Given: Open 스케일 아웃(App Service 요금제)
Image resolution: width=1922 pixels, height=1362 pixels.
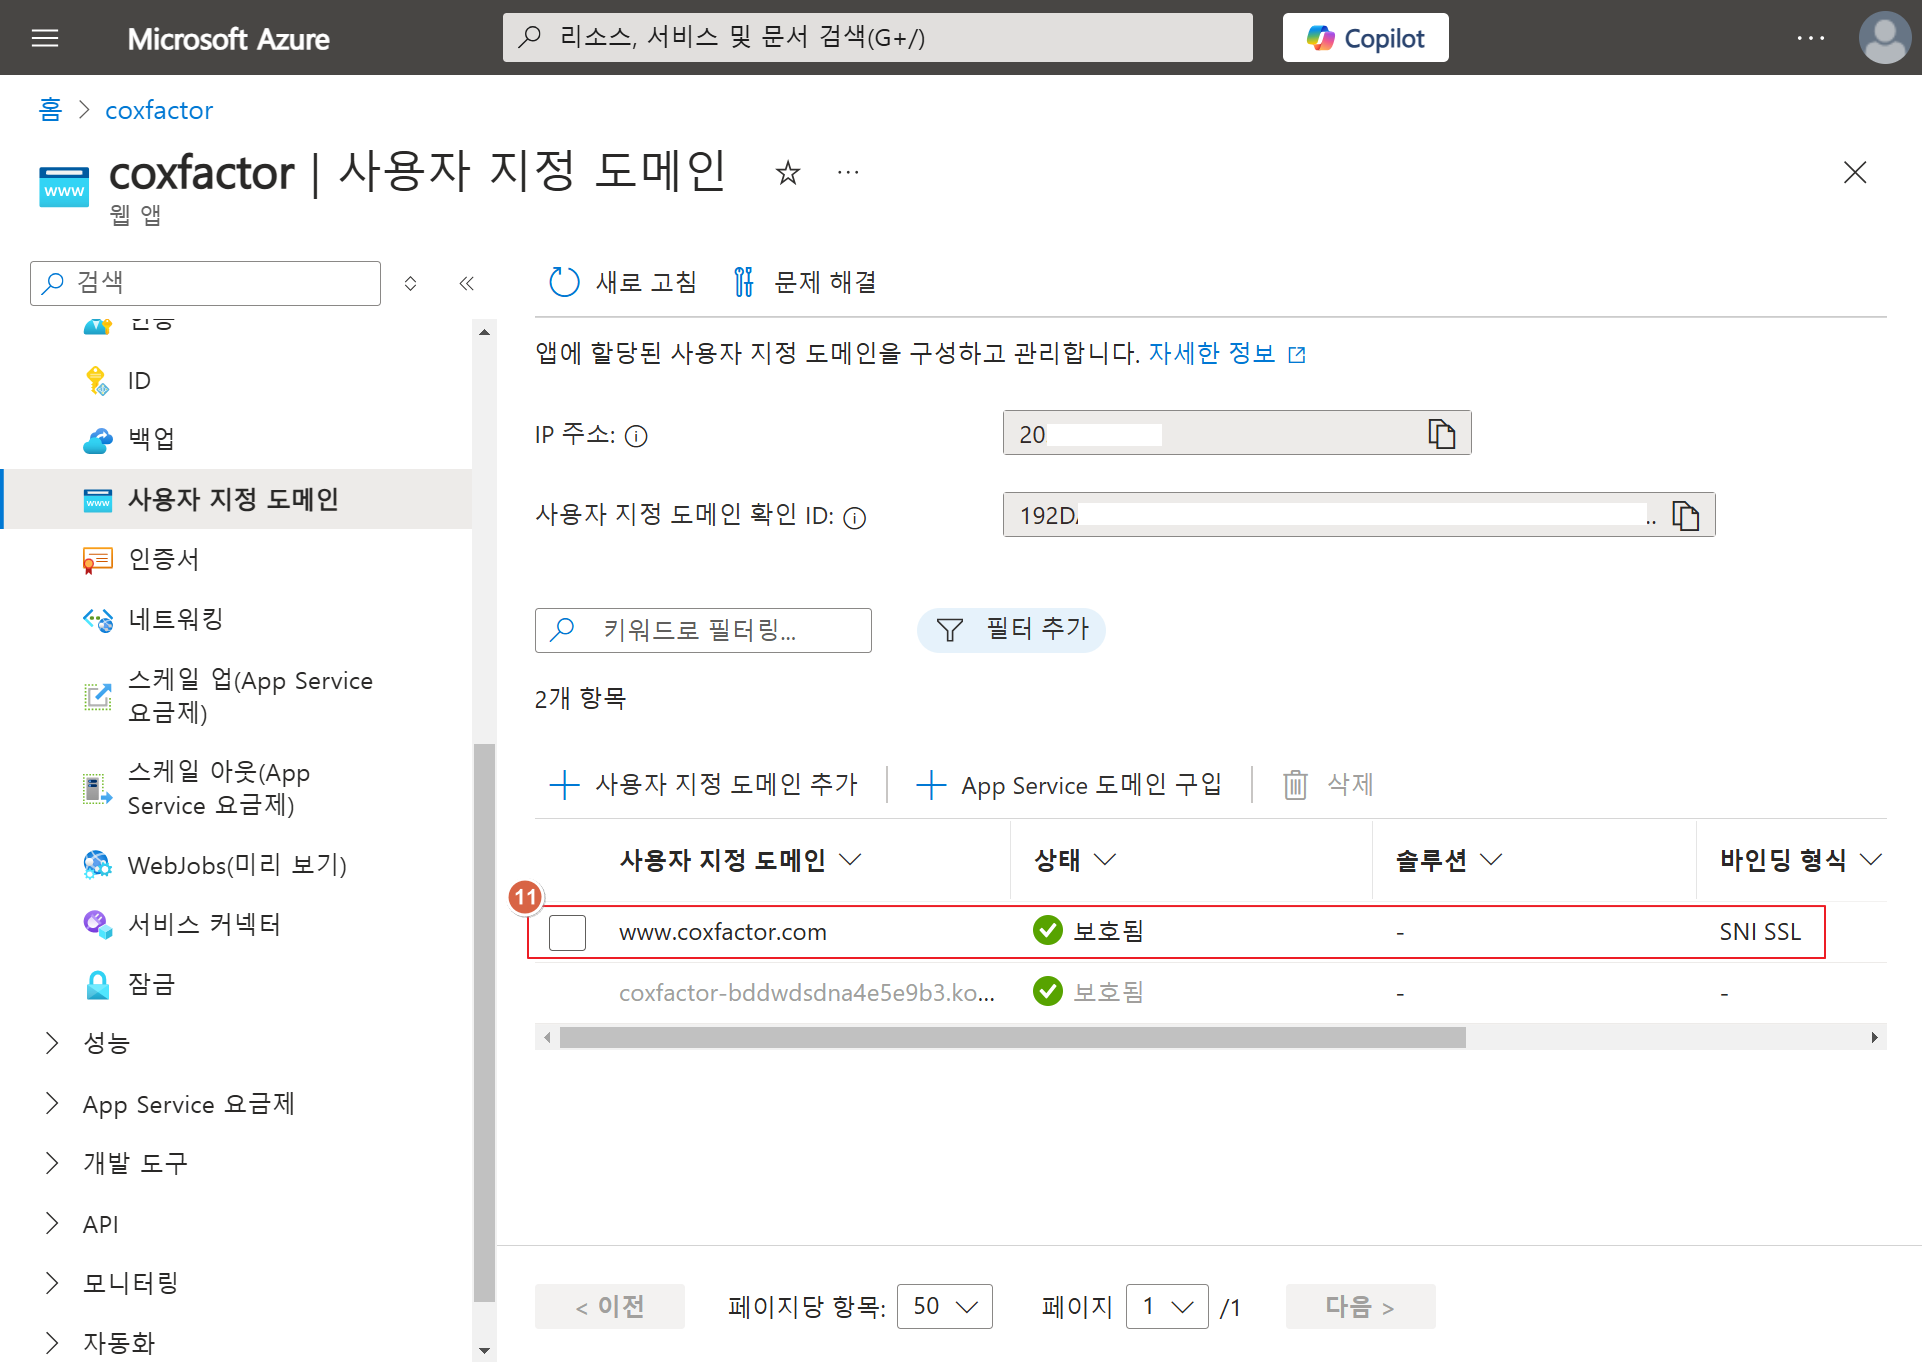Looking at the screenshot, I should (x=236, y=788).
